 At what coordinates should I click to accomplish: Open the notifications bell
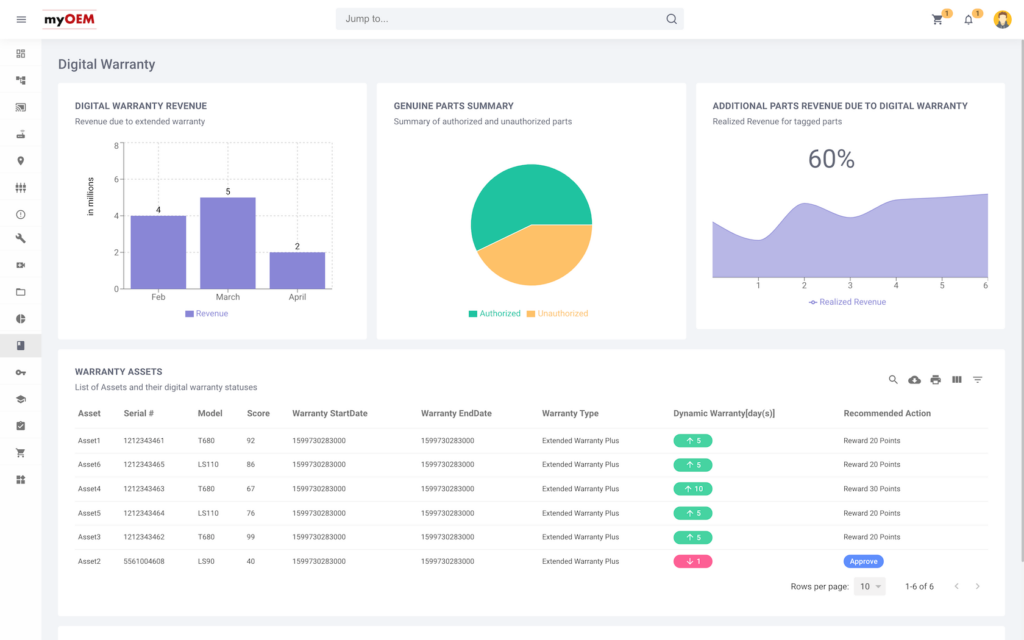click(969, 19)
